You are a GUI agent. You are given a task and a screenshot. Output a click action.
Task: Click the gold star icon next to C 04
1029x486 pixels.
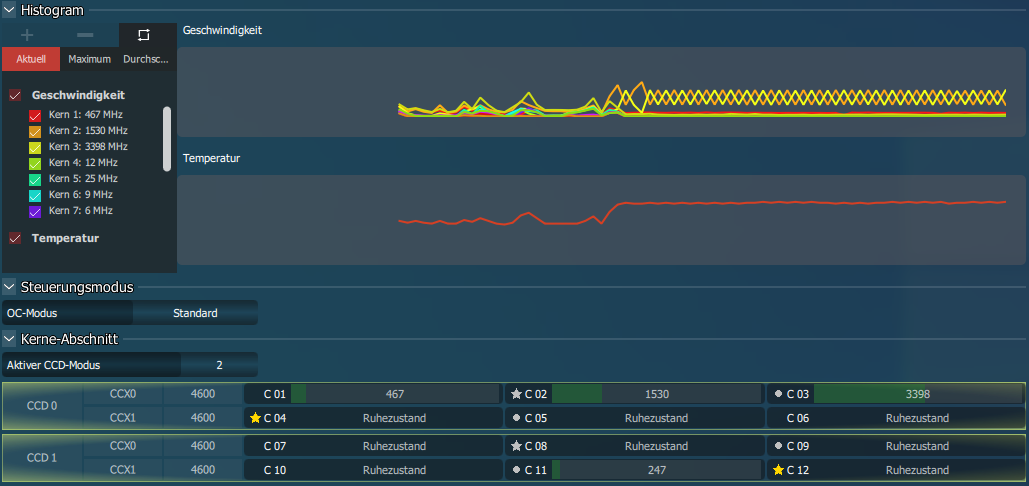tap(255, 418)
